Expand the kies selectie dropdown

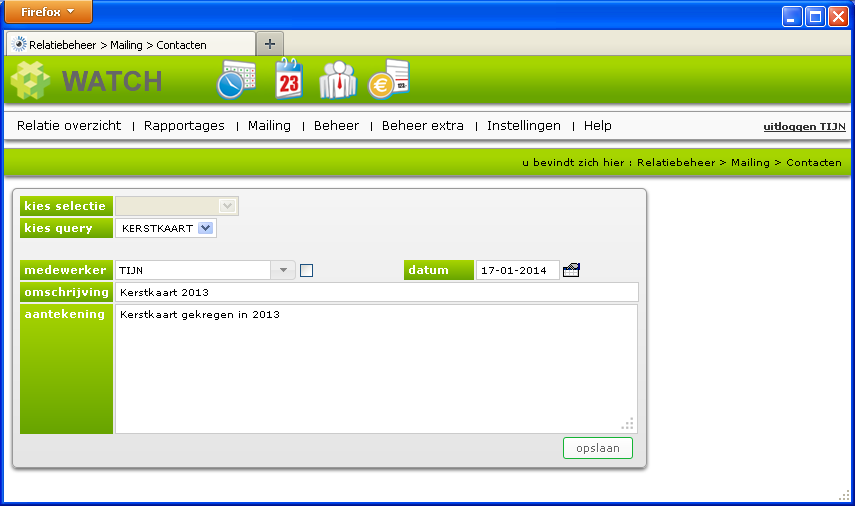[227, 206]
